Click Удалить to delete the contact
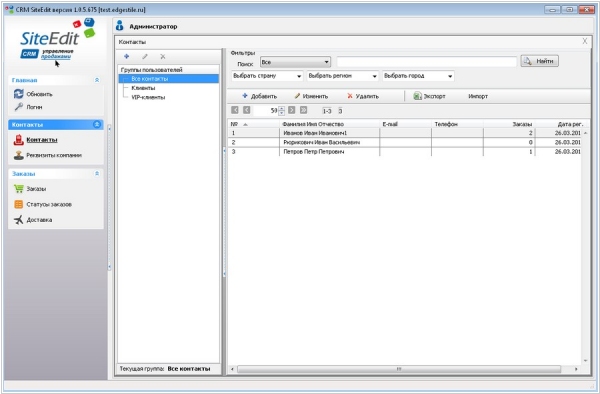This screenshot has width=600, height=394. pos(363,96)
